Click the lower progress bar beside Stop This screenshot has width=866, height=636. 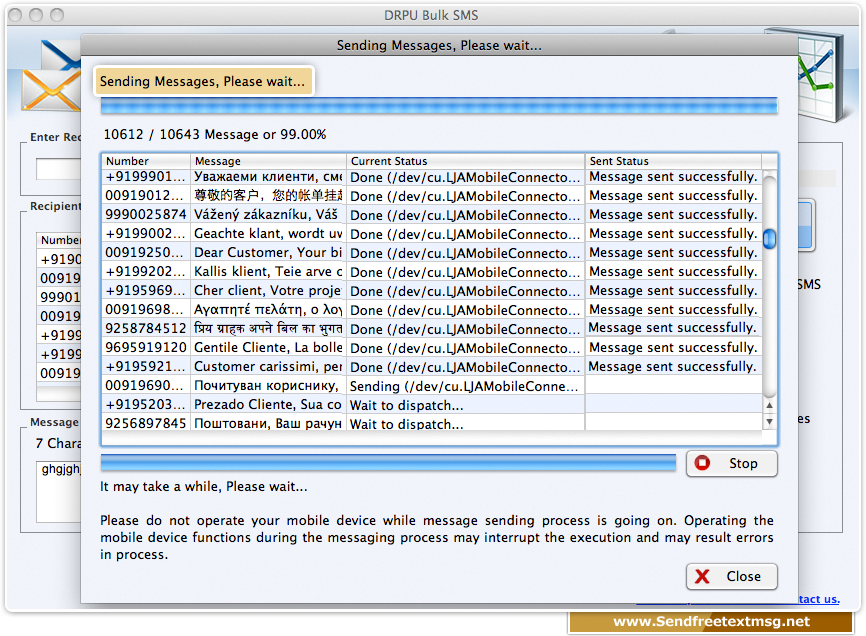tap(388, 463)
